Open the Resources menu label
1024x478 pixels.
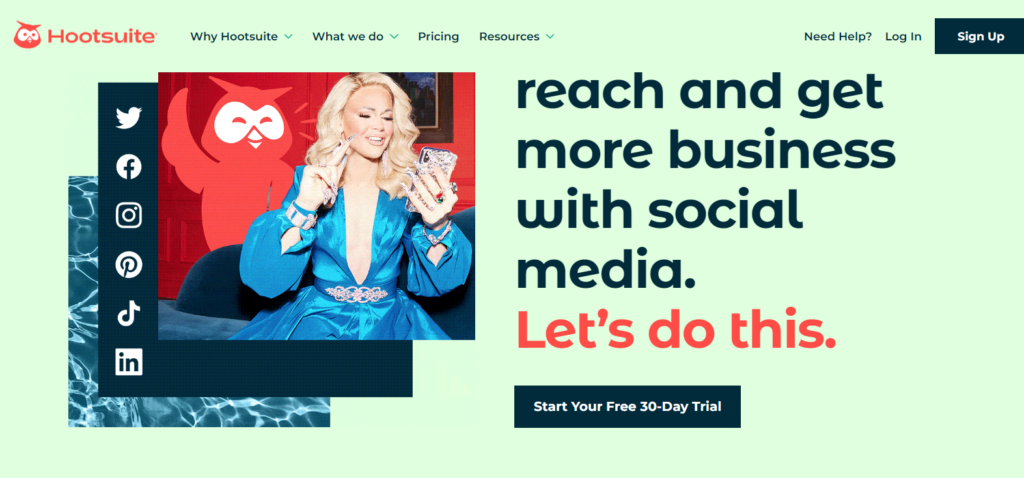[x=509, y=37]
